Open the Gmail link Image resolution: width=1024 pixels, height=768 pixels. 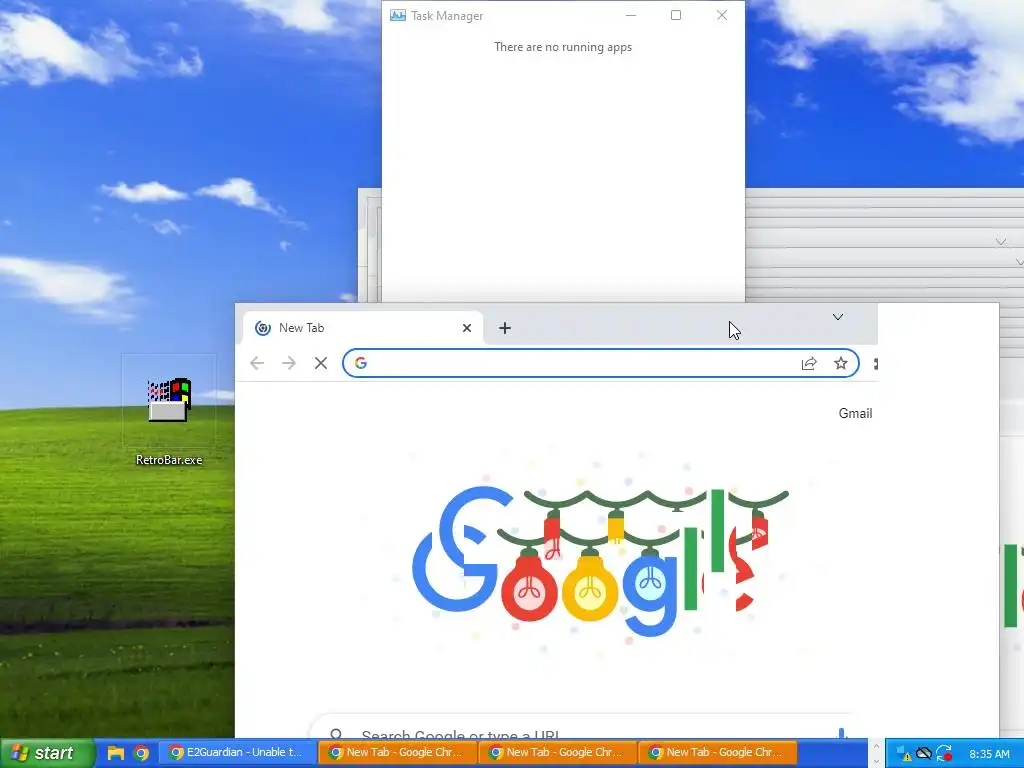(855, 413)
